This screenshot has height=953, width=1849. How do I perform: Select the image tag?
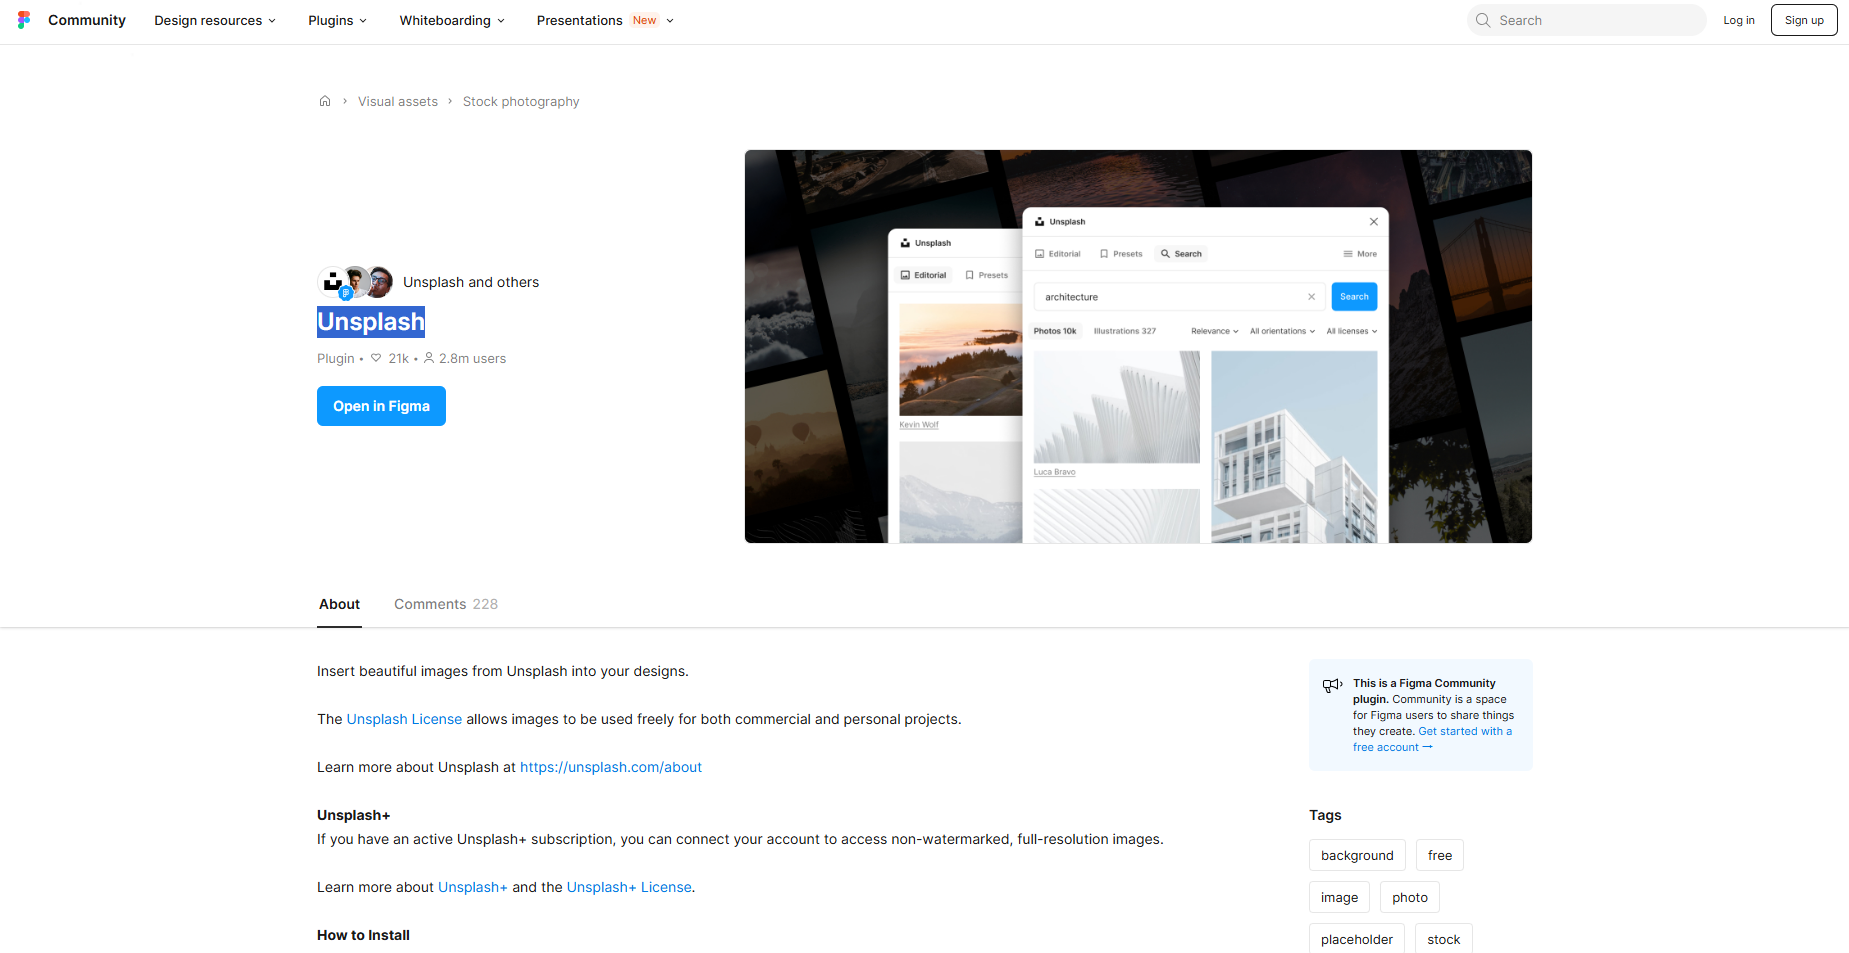[1339, 897]
